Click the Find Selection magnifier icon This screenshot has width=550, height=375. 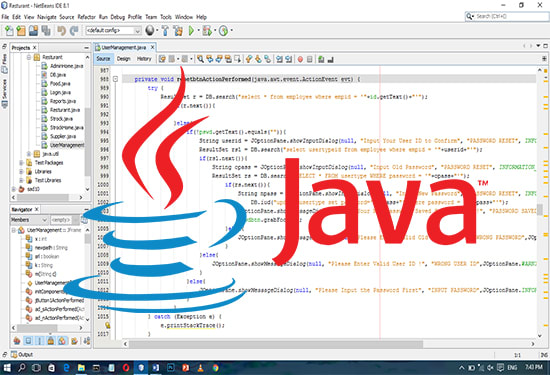(x=200, y=59)
